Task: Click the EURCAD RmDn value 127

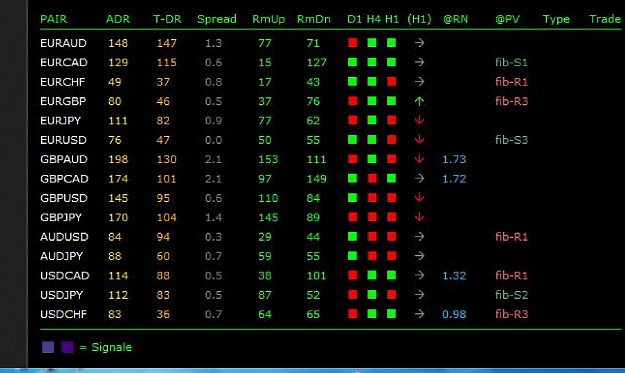Action: 316,63
